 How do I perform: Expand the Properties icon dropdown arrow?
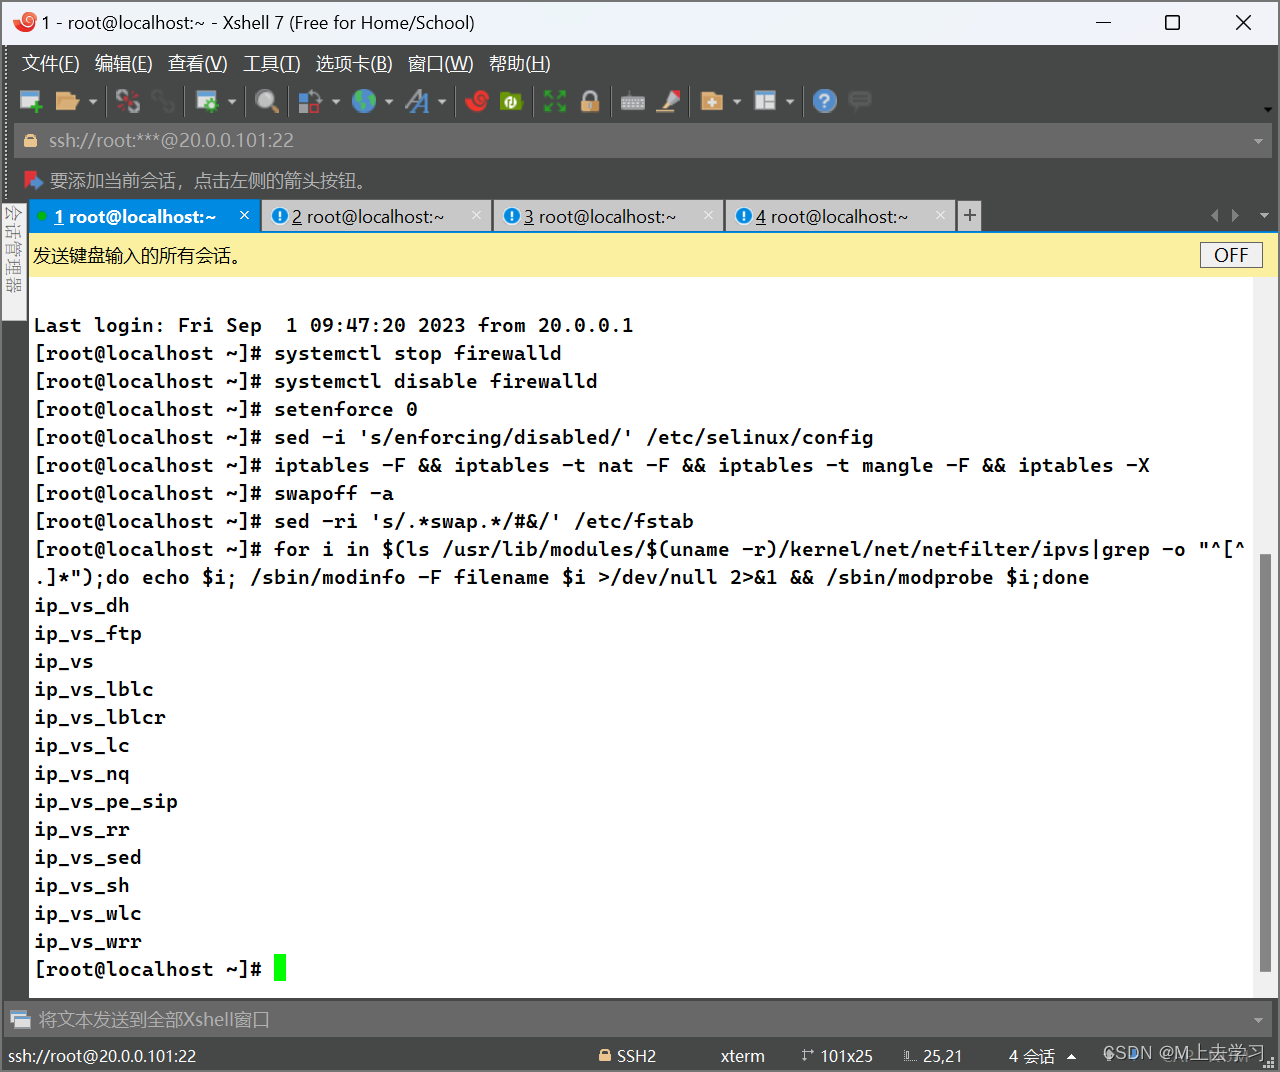(x=232, y=102)
